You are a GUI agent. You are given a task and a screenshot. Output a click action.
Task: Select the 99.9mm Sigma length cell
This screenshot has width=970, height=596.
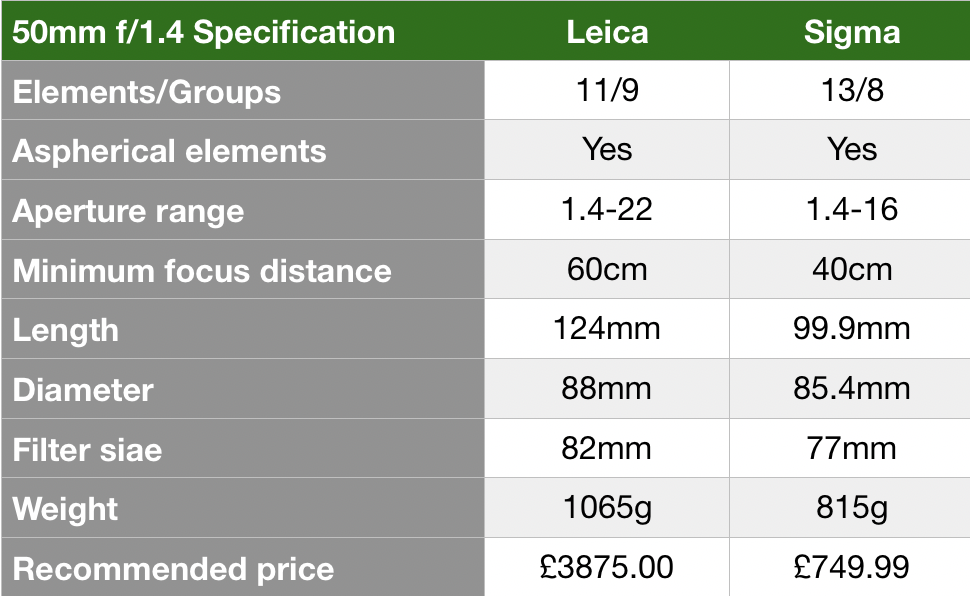[850, 329]
